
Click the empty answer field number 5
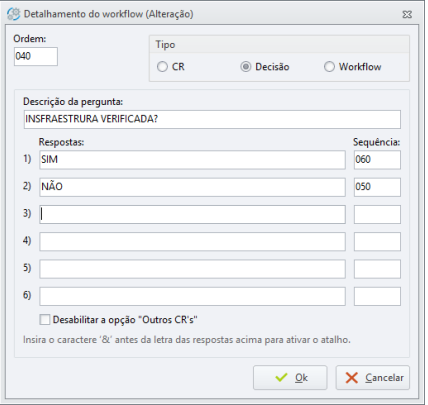pyautogui.click(x=192, y=269)
